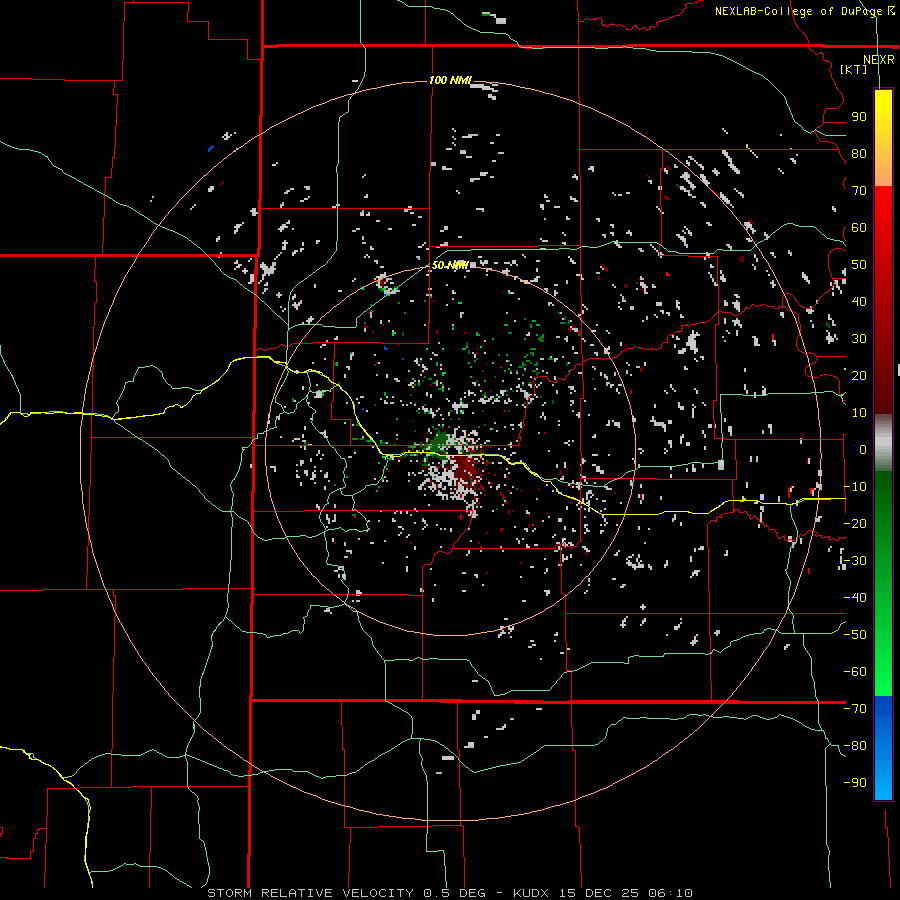Click the 40 value on velocity scale

(859, 301)
